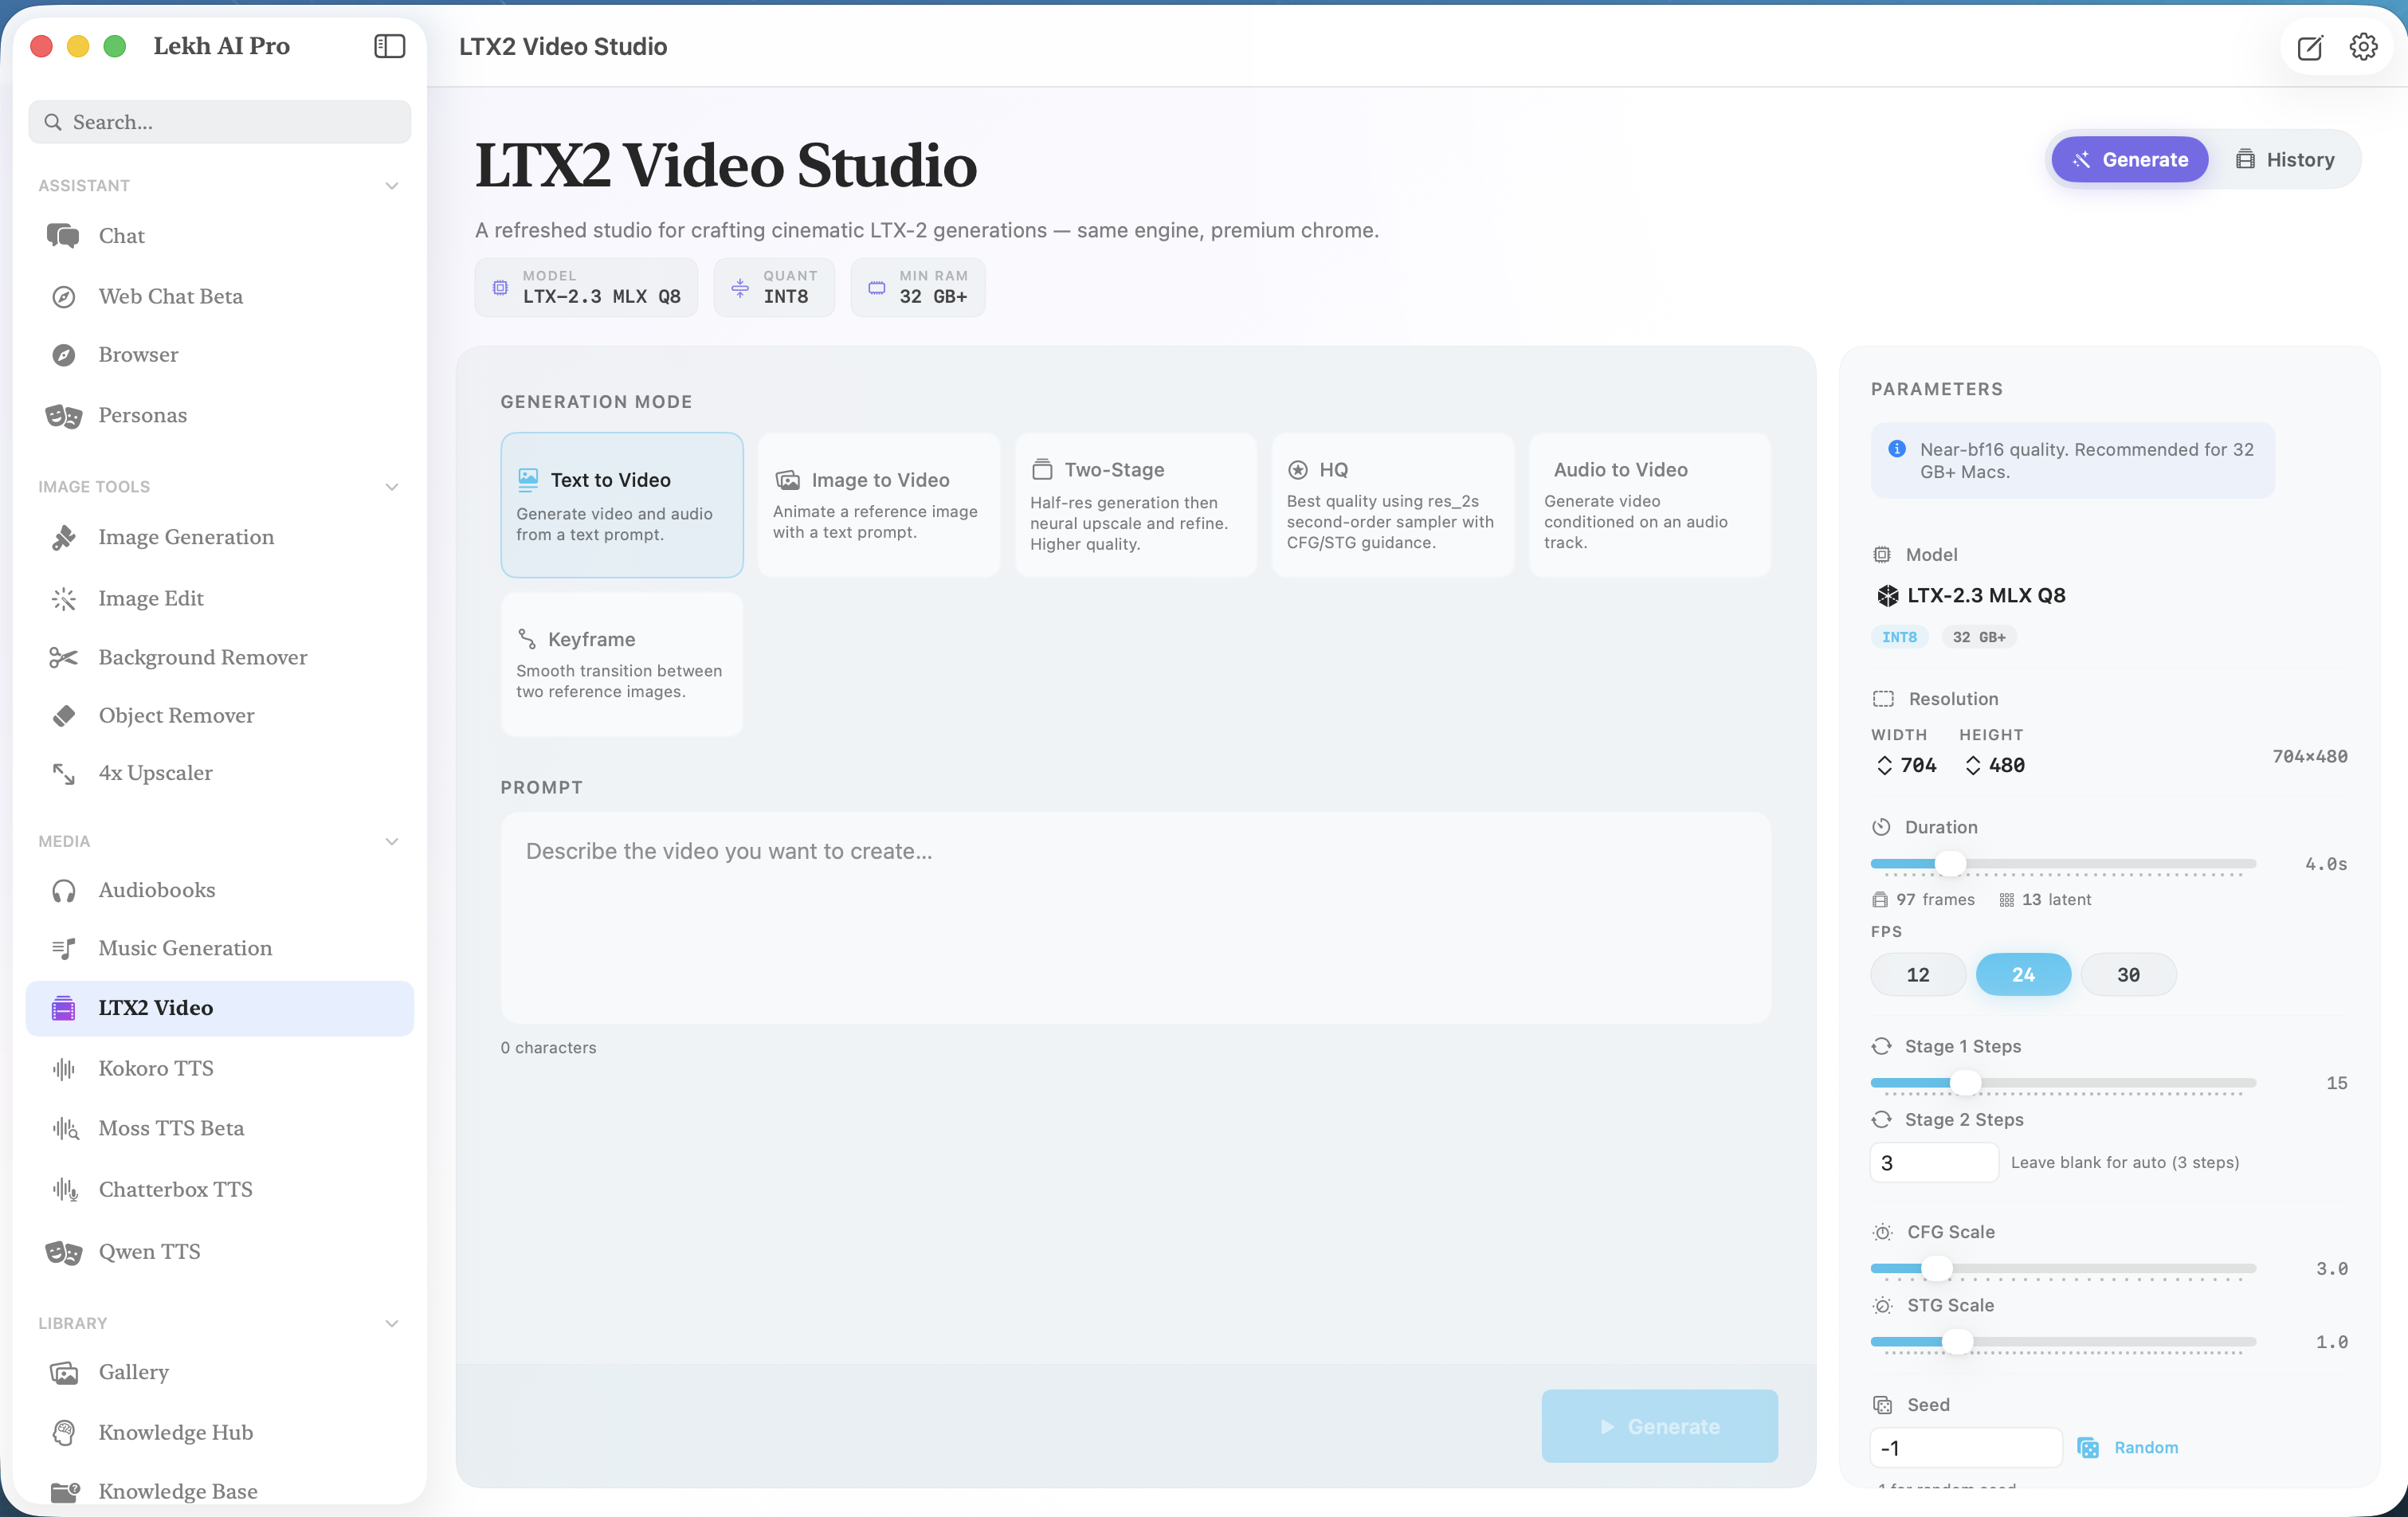Click the info icon in Parameters note
2408x1517 pixels.
tap(1896, 449)
